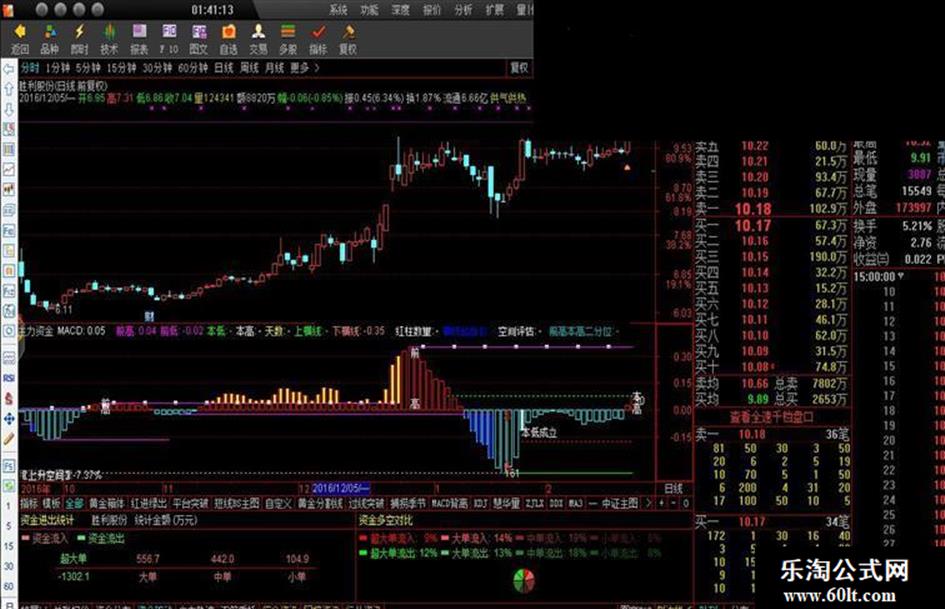Open the 15:00:00 time dropdown arrow
The height and width of the screenshot is (609, 945).
[901, 276]
